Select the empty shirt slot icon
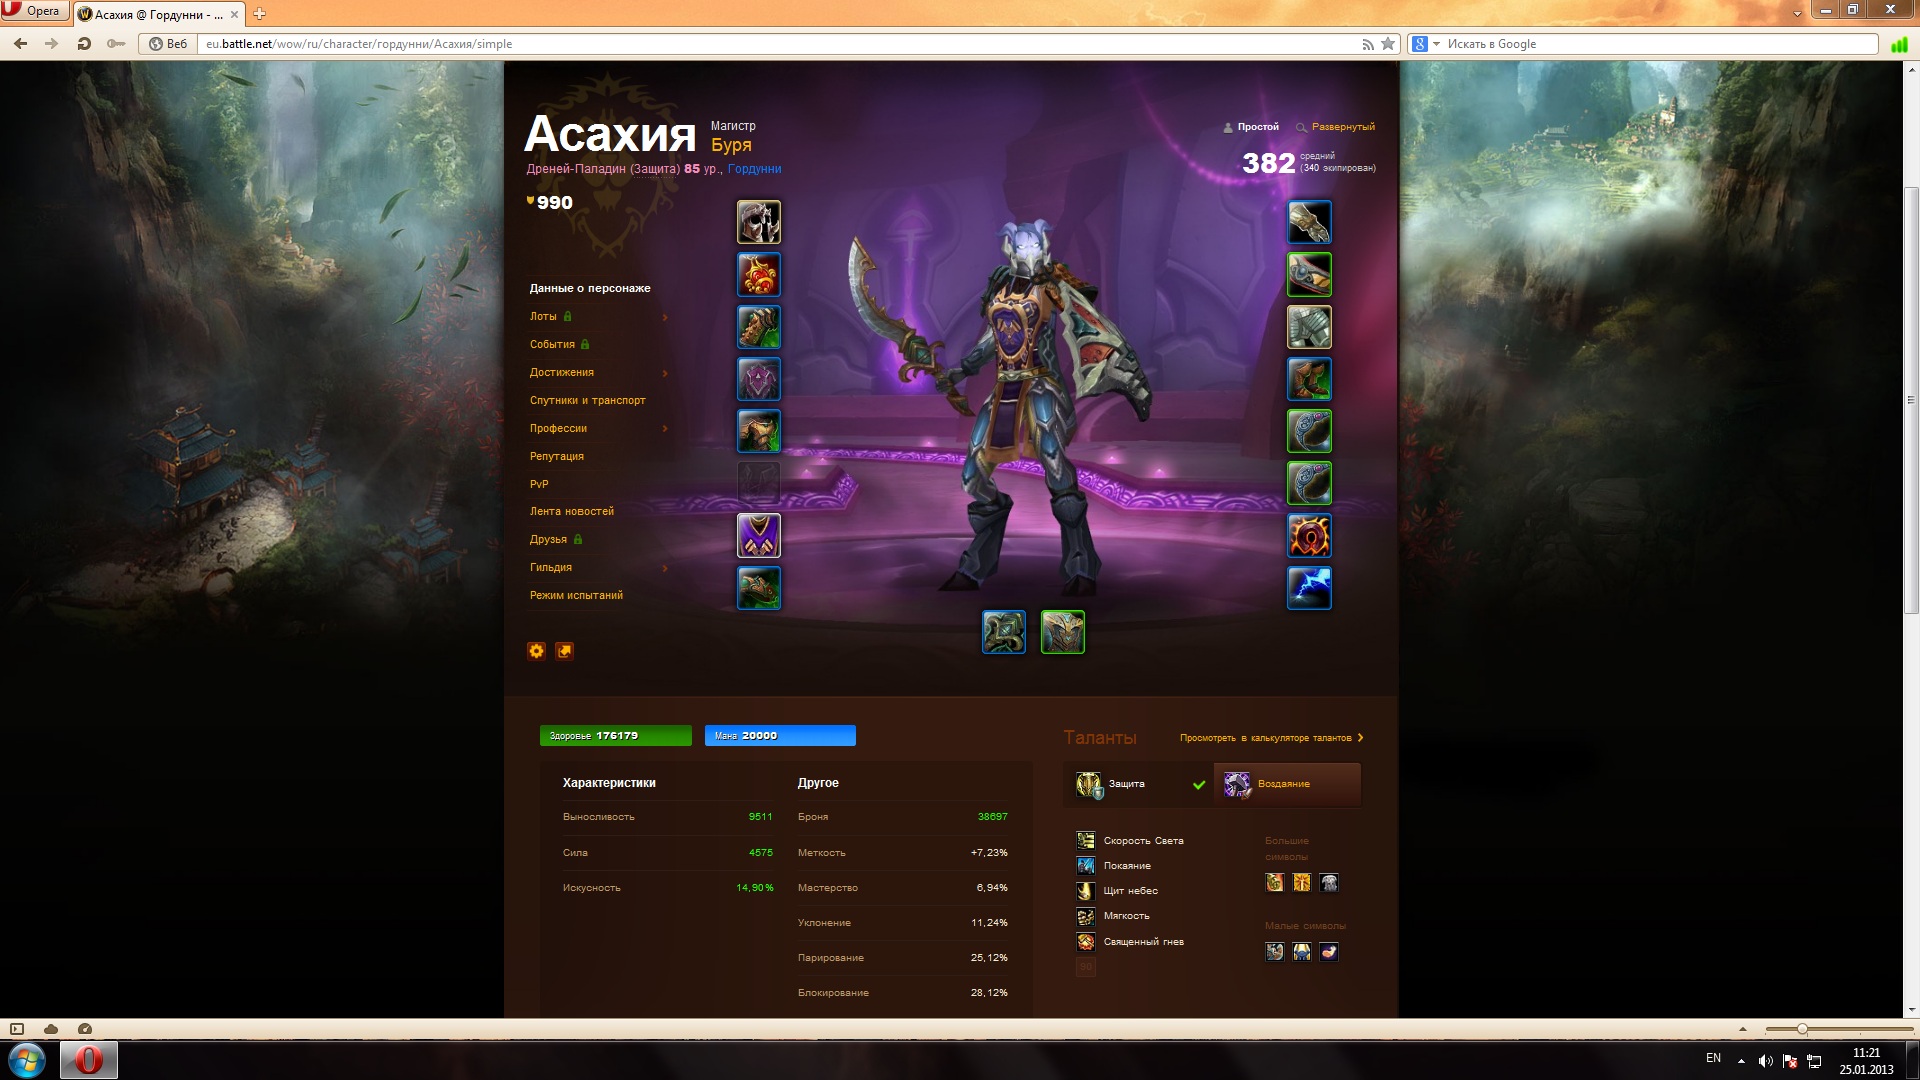This screenshot has height=1080, width=1920. click(759, 483)
